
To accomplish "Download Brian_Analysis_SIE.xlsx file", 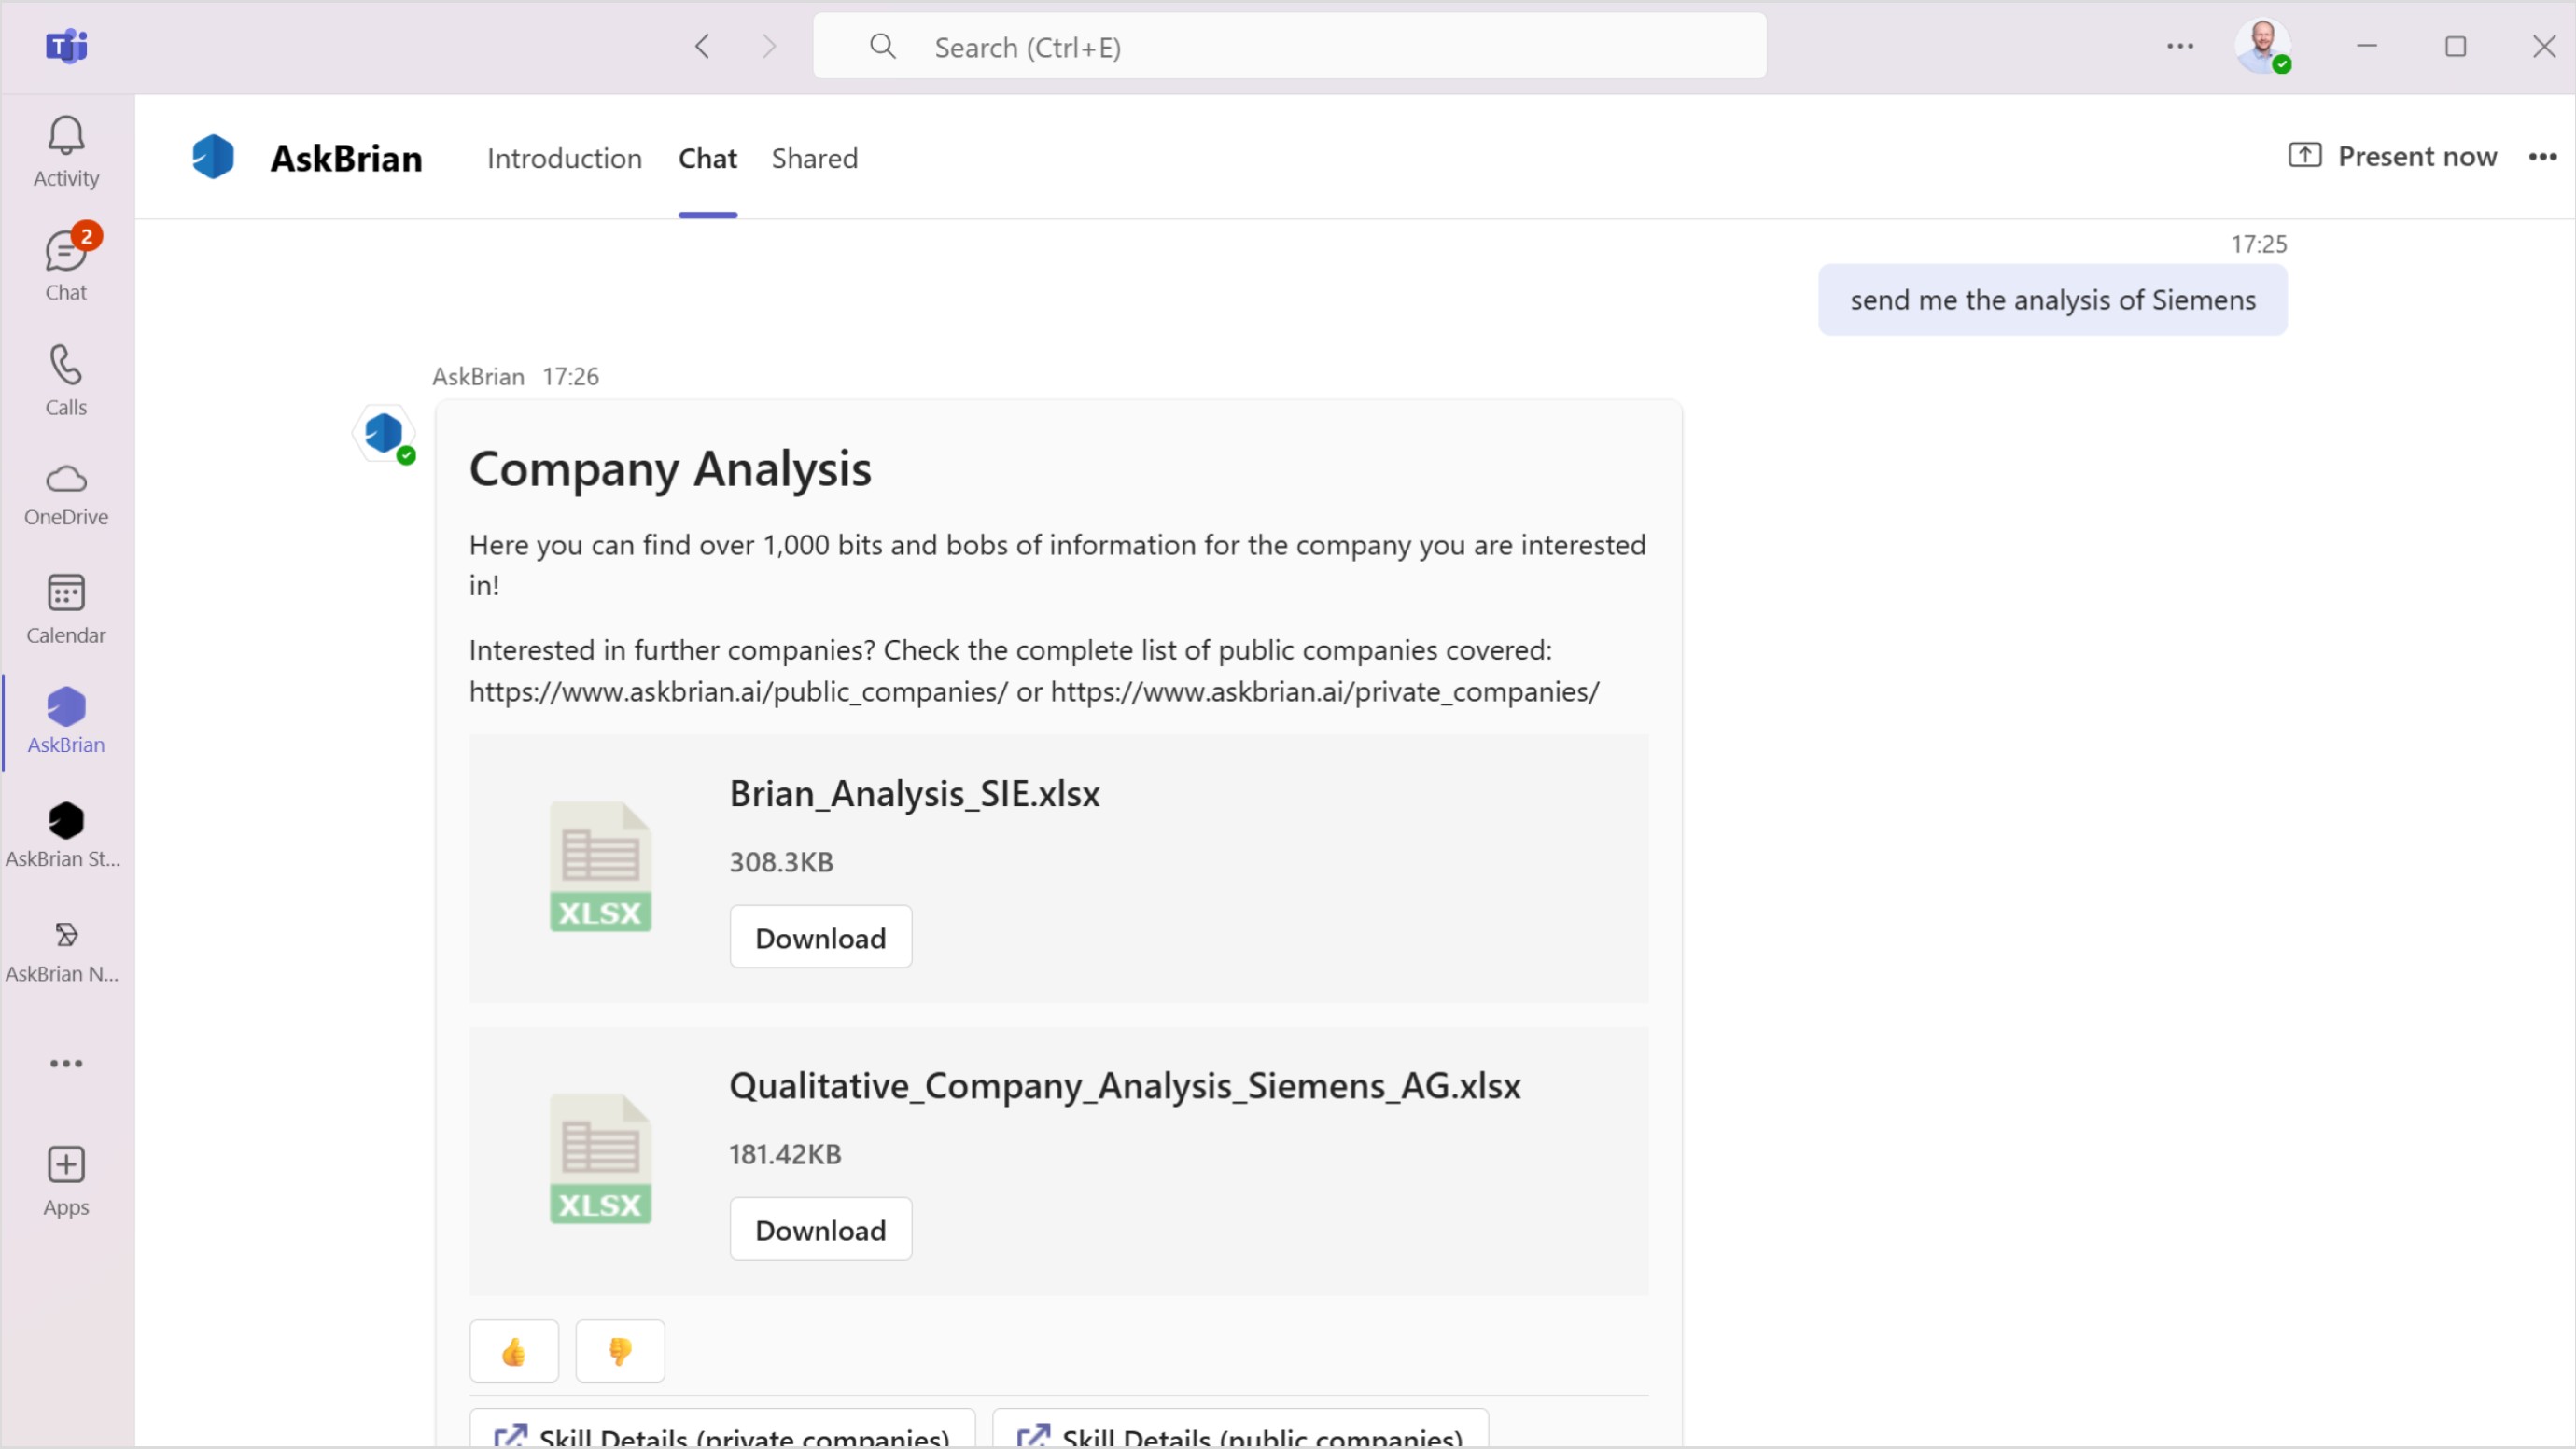I will [x=820, y=937].
